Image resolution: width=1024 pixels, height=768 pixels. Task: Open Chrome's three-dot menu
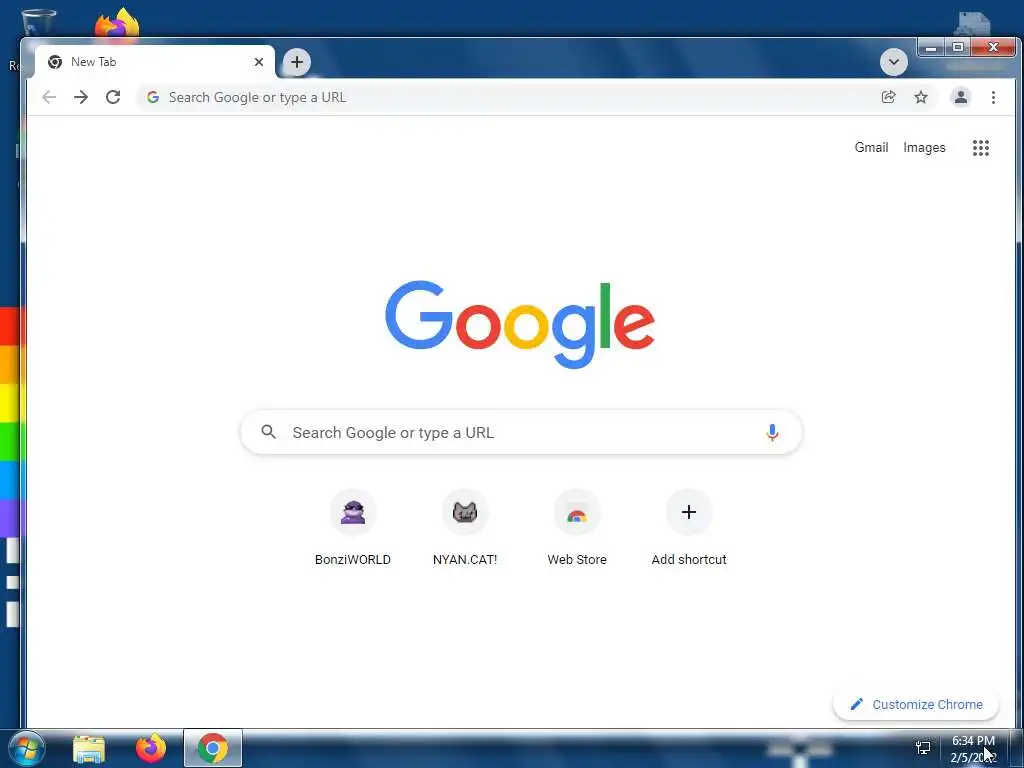pyautogui.click(x=993, y=97)
